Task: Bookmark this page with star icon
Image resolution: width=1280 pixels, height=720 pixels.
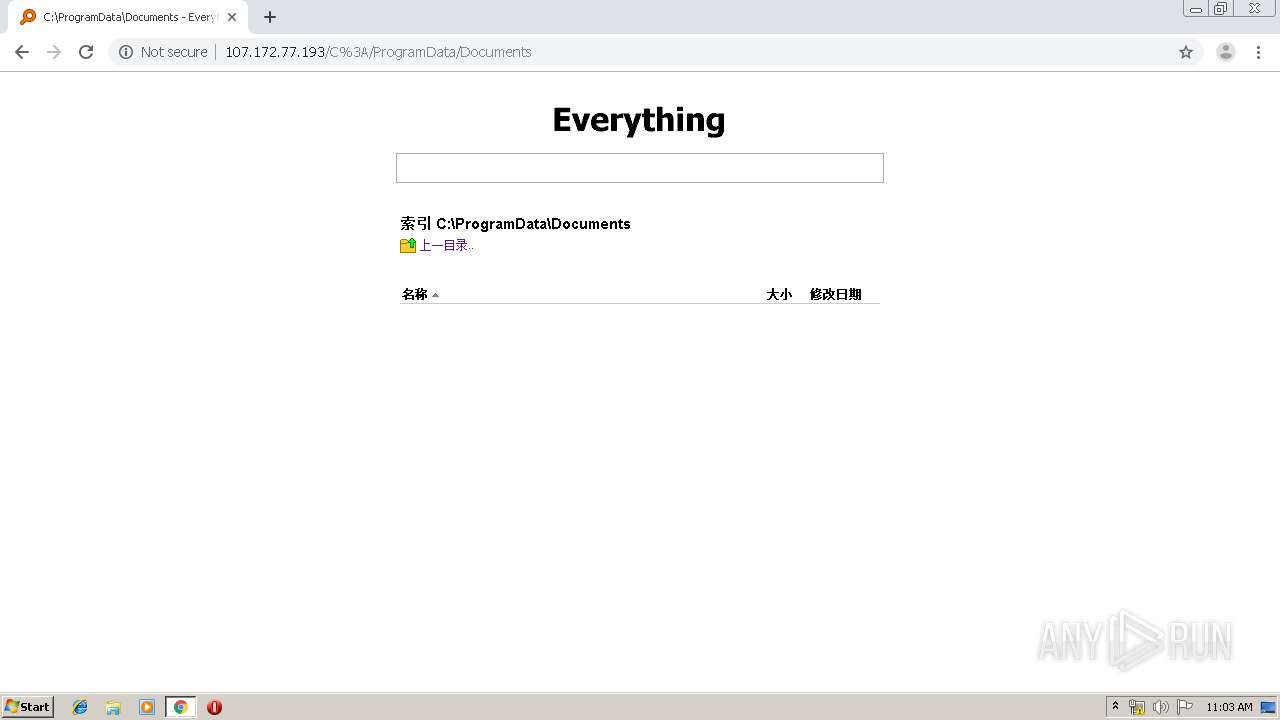Action: (x=1186, y=52)
